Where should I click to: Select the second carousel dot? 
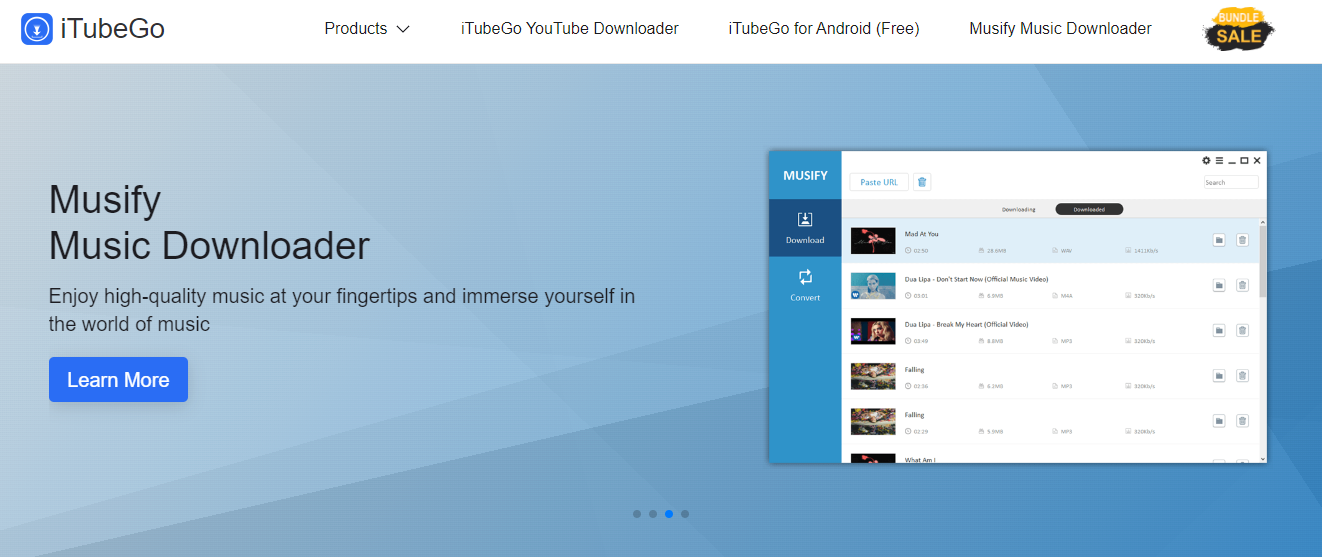click(x=653, y=514)
